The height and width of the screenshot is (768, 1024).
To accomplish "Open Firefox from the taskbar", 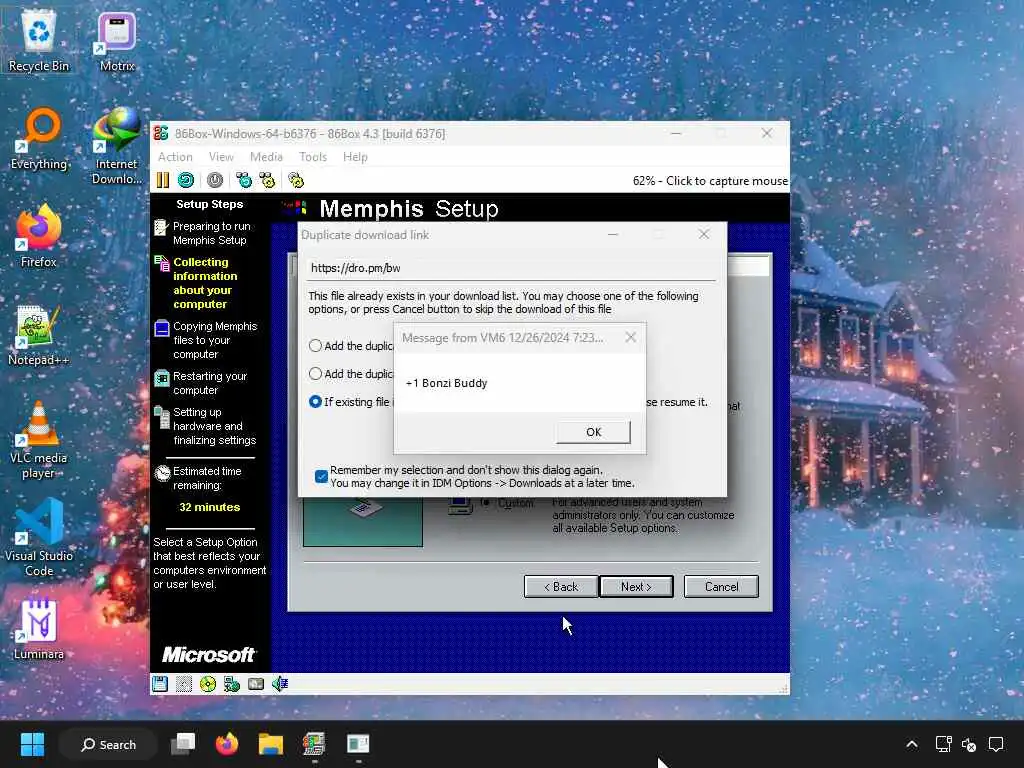I will [227, 744].
